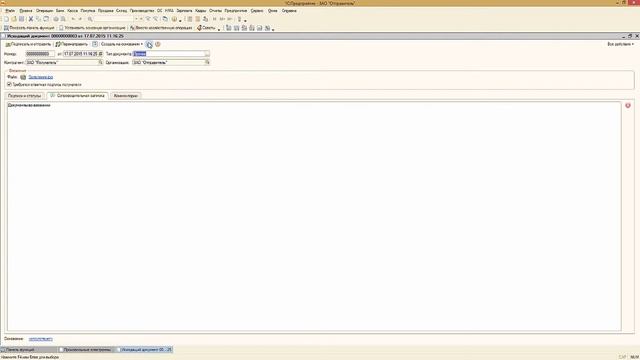
Task: Click in the toolbar search text box
Action: point(114,19)
